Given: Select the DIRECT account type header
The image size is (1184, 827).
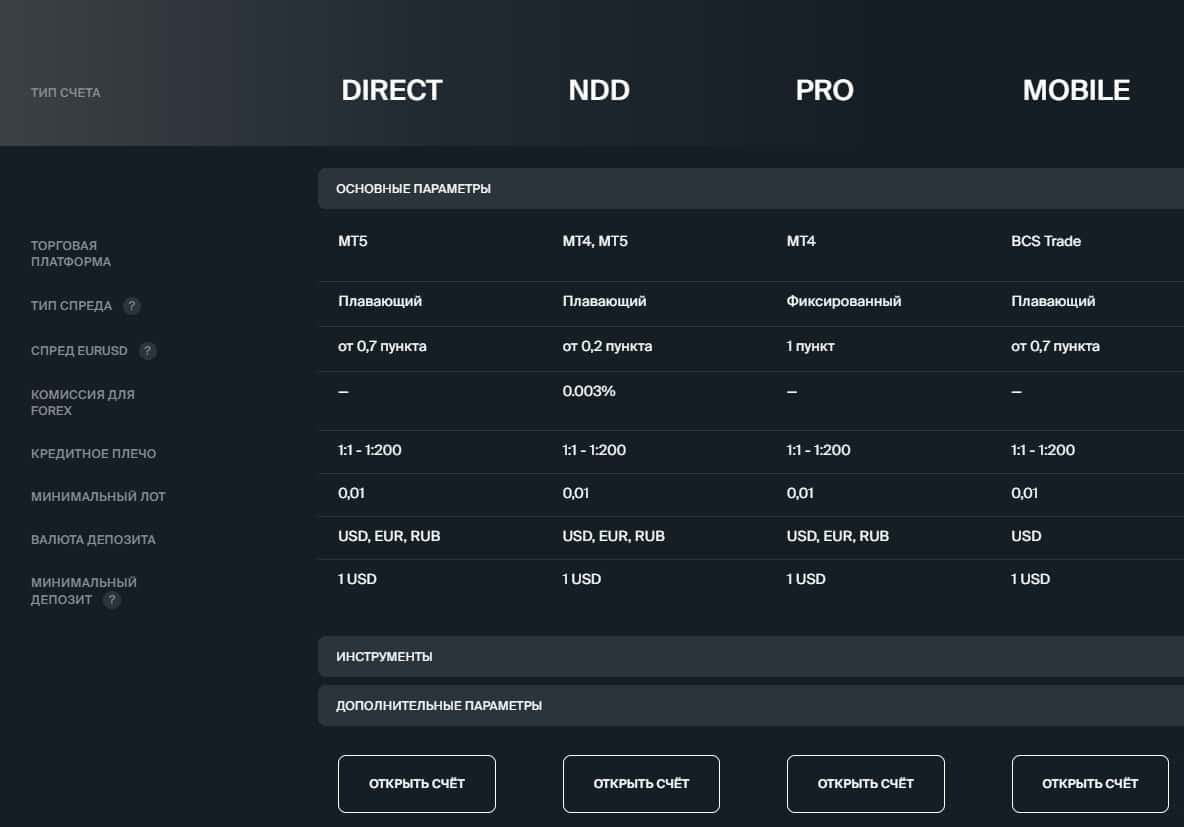Looking at the screenshot, I should tap(391, 91).
